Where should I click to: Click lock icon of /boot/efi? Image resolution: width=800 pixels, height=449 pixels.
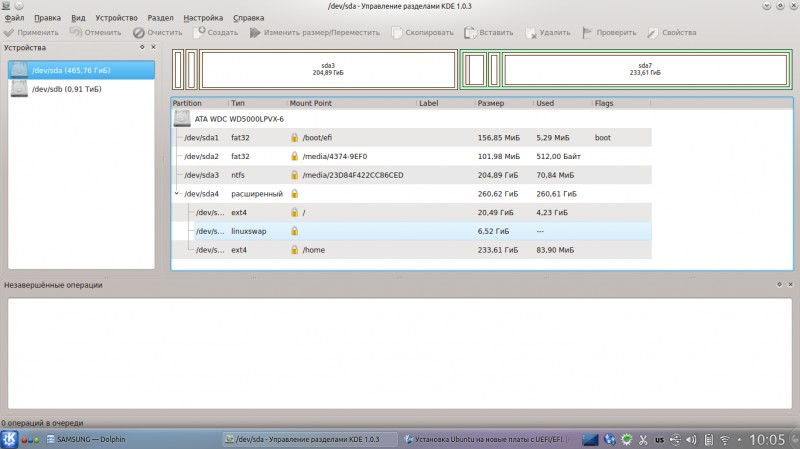point(294,138)
